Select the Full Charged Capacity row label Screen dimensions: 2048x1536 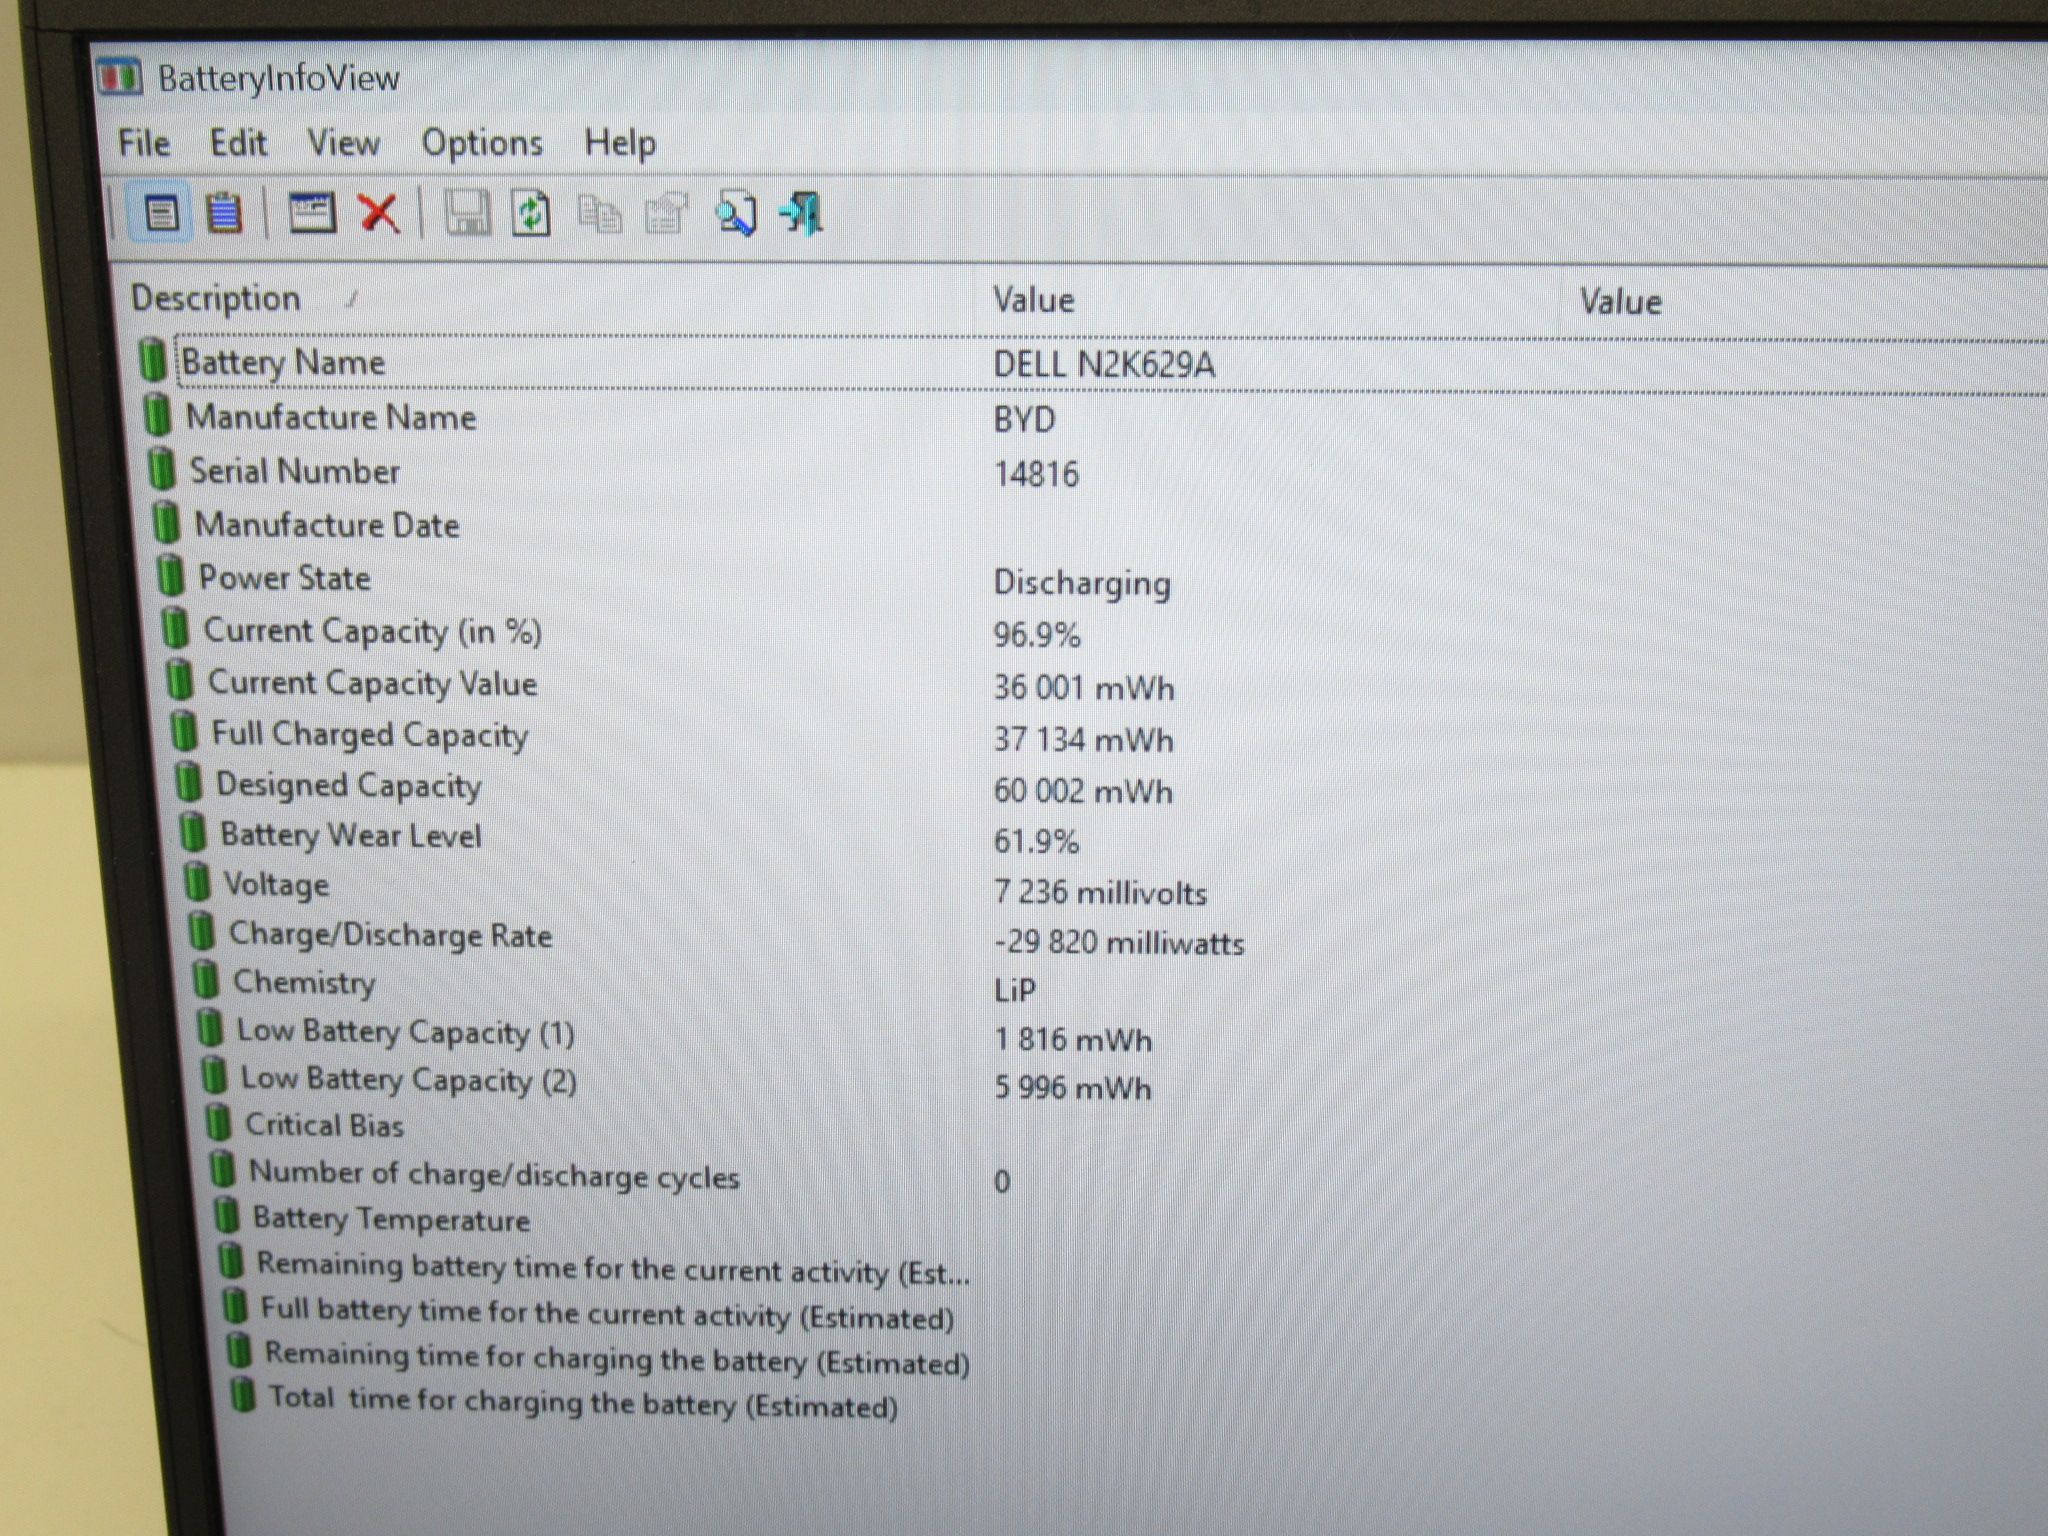click(370, 734)
